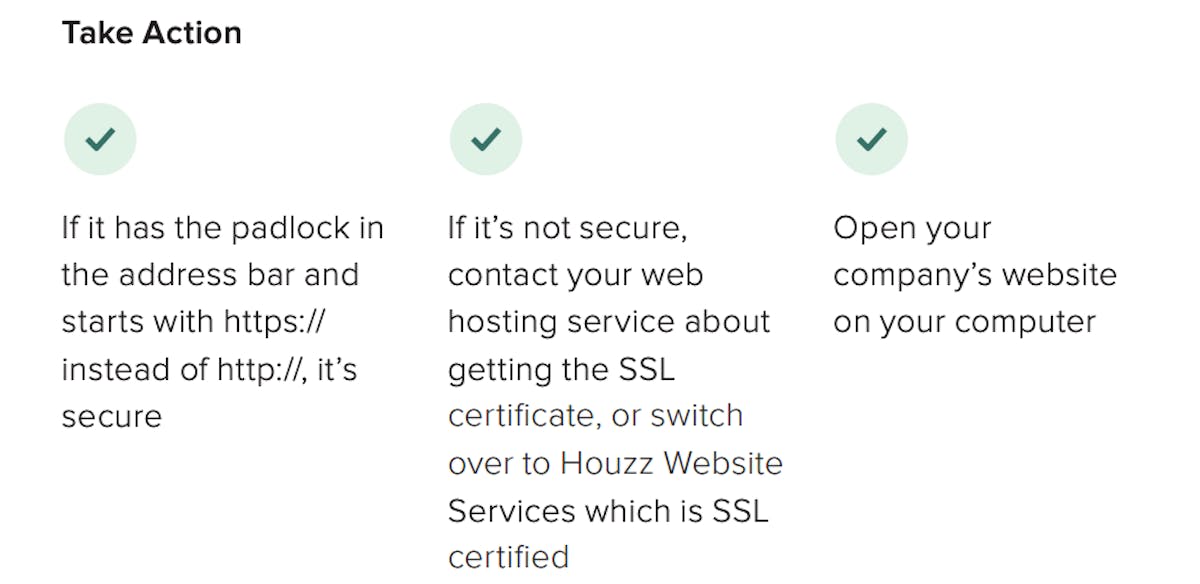Click the "contact your web" line

(x=575, y=275)
